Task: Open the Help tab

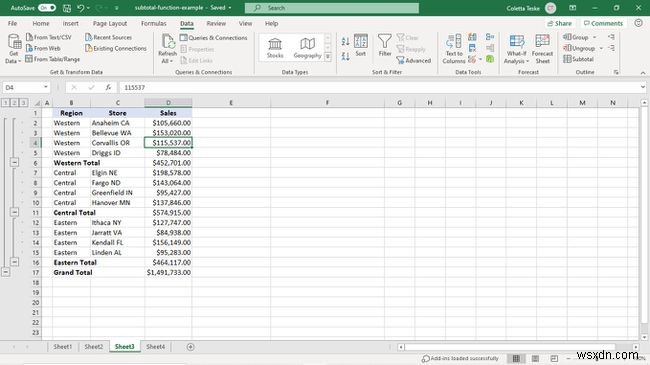Action: click(x=271, y=23)
